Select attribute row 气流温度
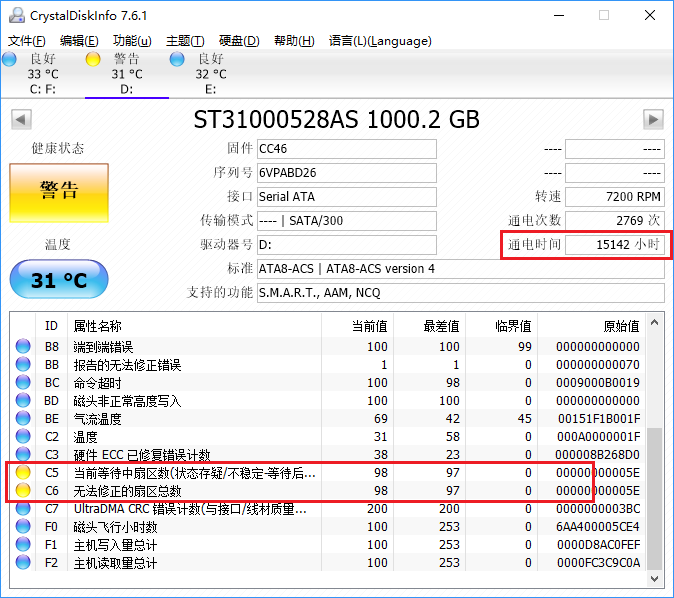This screenshot has width=674, height=598. pos(328,419)
